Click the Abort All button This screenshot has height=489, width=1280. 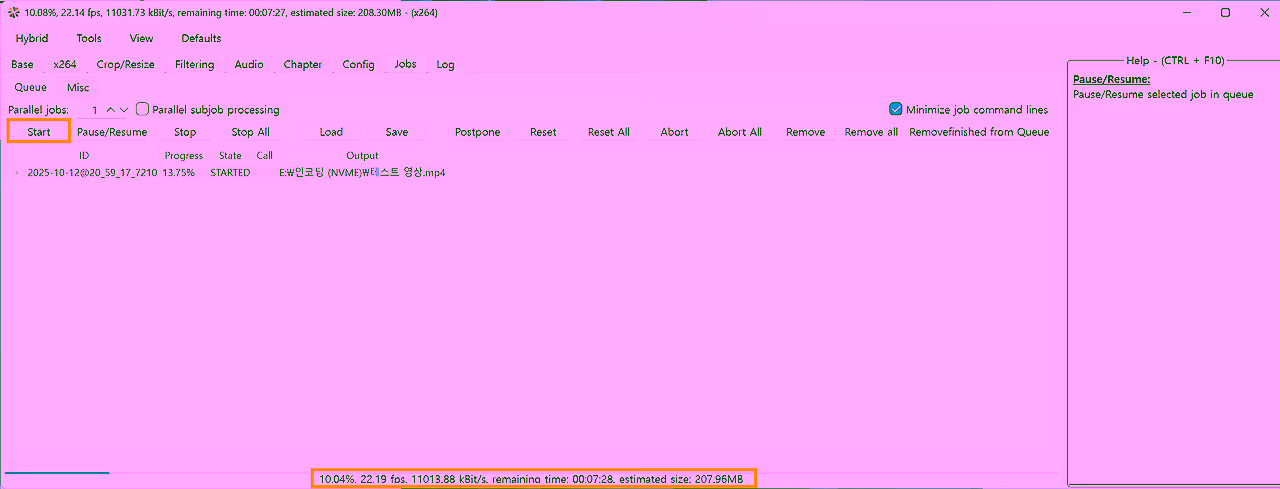pyautogui.click(x=740, y=131)
